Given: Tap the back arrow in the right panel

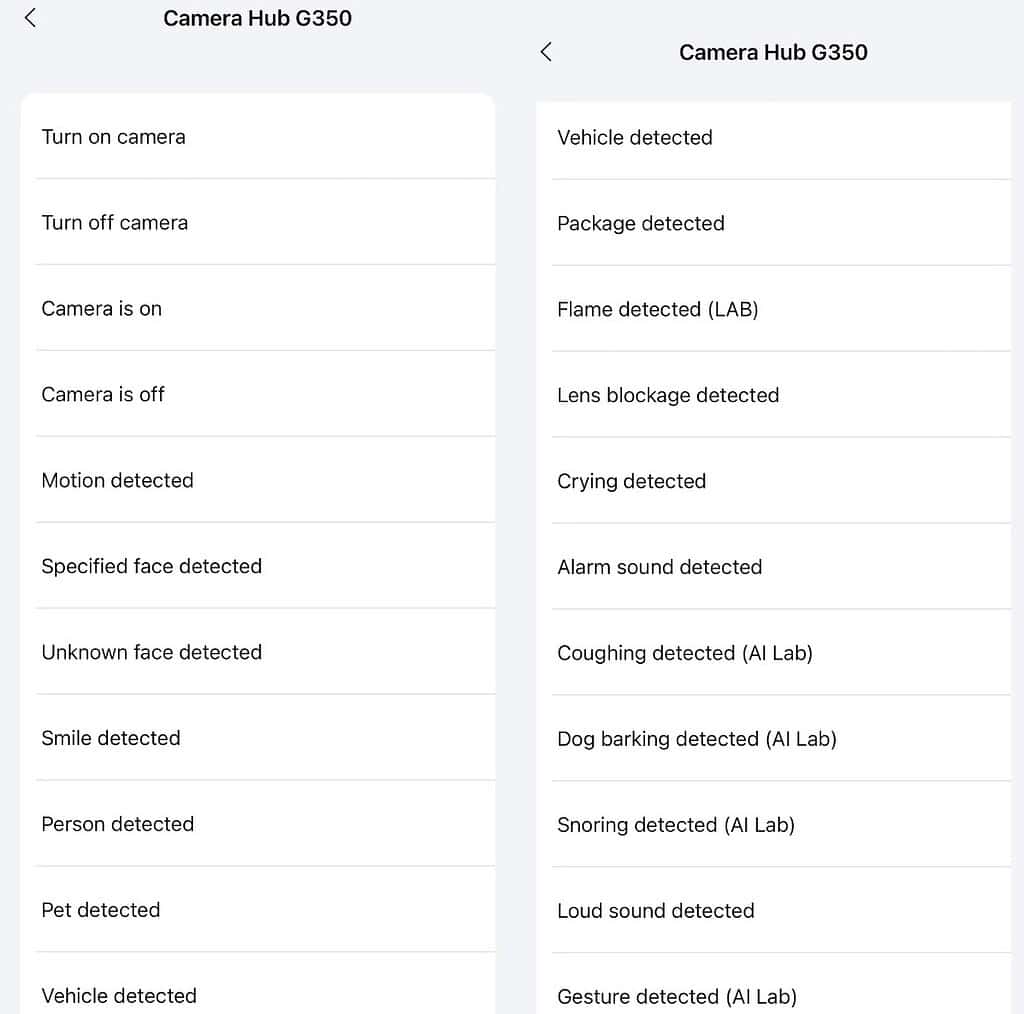Looking at the screenshot, I should [x=546, y=52].
